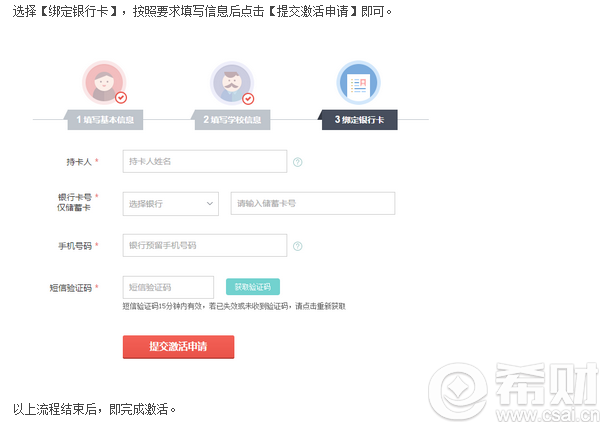Image resolution: width=600 pixels, height=422 pixels.
Task: Open the 选择银行 dropdown
Action: click(x=170, y=204)
